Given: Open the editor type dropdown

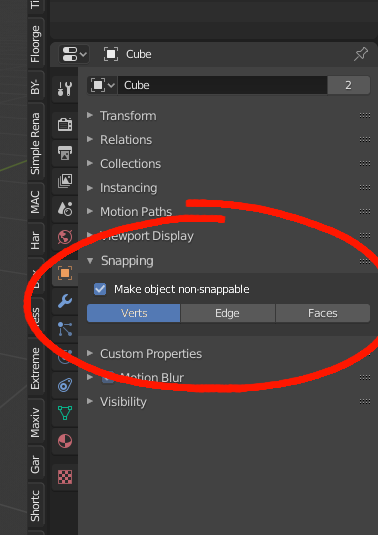Looking at the screenshot, I should [74, 54].
